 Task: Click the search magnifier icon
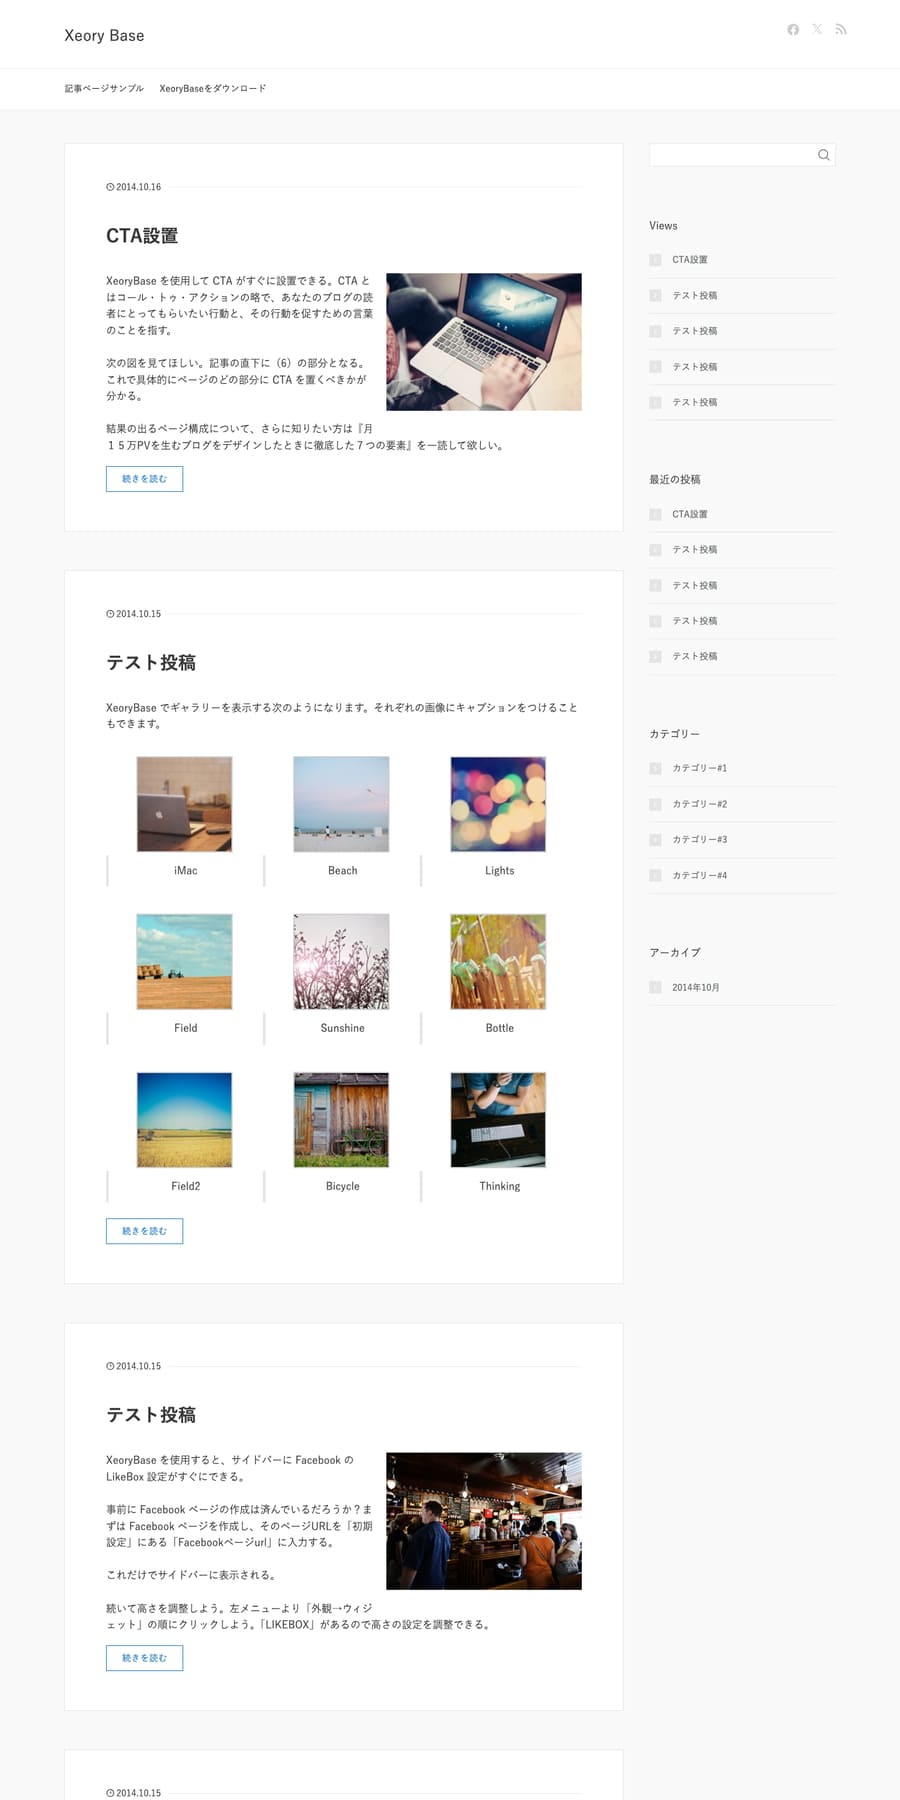click(x=823, y=155)
